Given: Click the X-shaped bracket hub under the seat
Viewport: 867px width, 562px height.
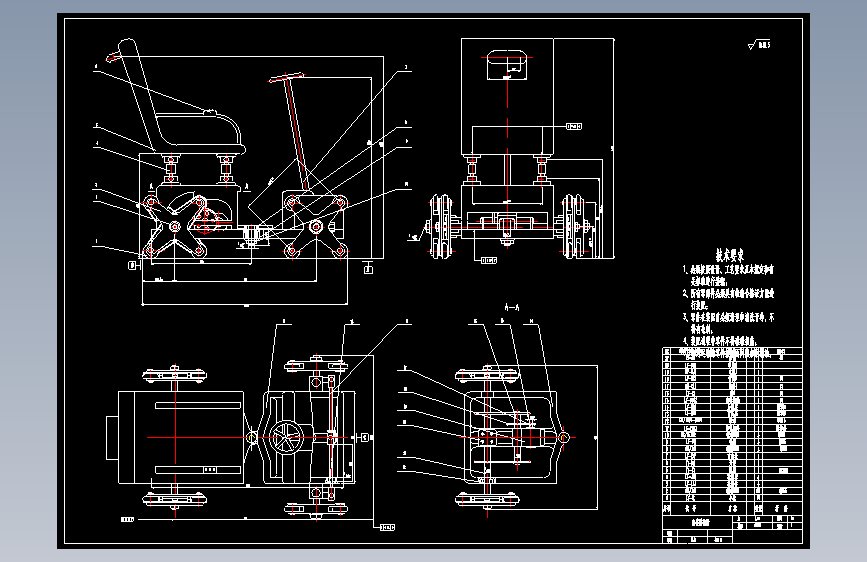Looking at the screenshot, I should pyautogui.click(x=175, y=226).
